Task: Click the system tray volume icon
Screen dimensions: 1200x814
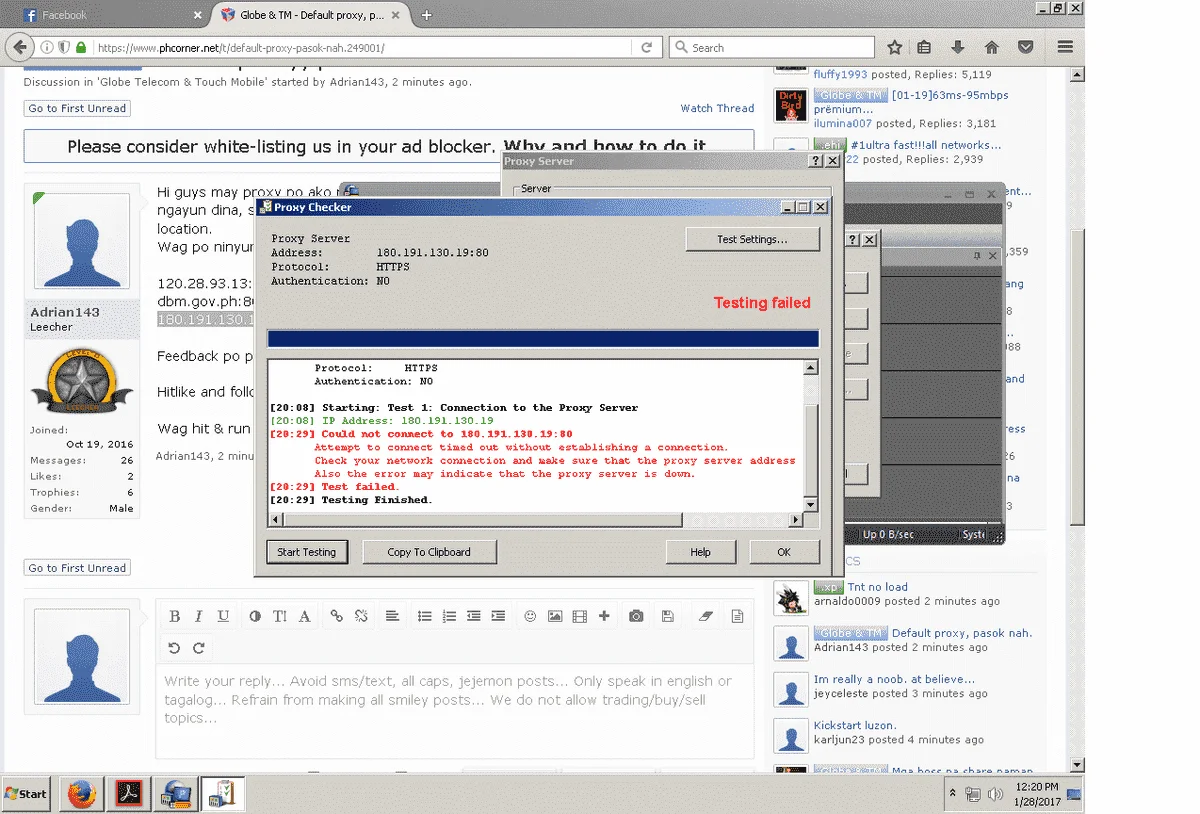Action: point(996,794)
